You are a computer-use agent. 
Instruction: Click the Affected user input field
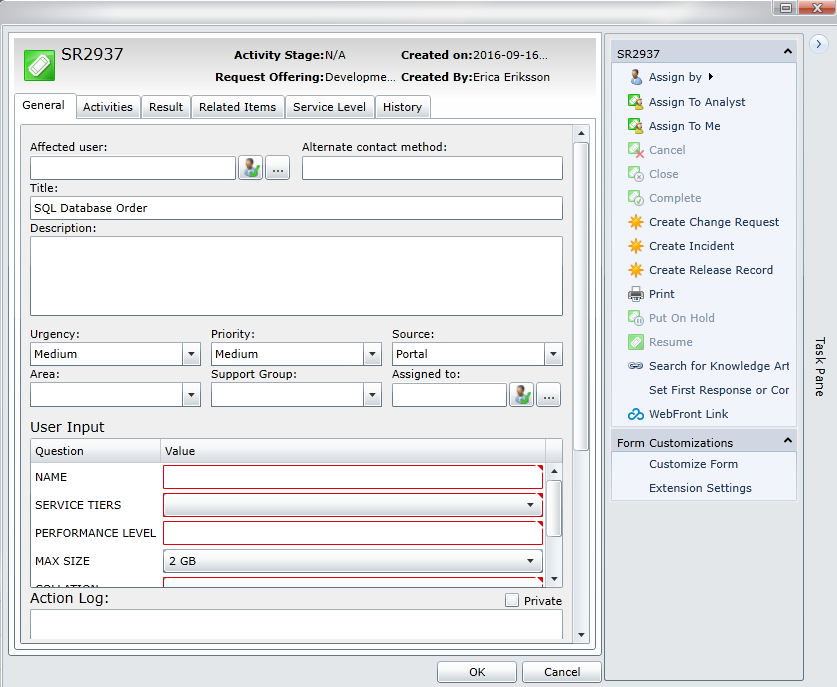[x=133, y=168]
